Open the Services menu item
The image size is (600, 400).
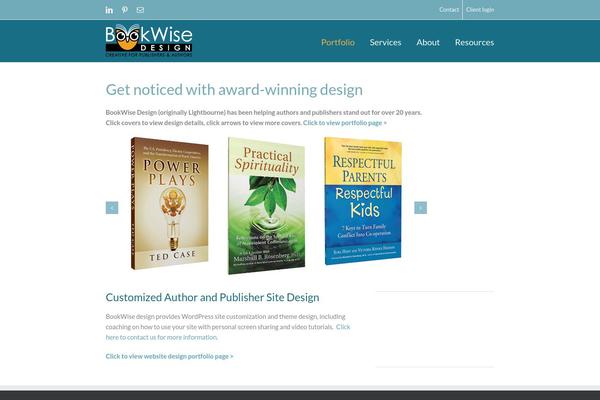pos(385,42)
